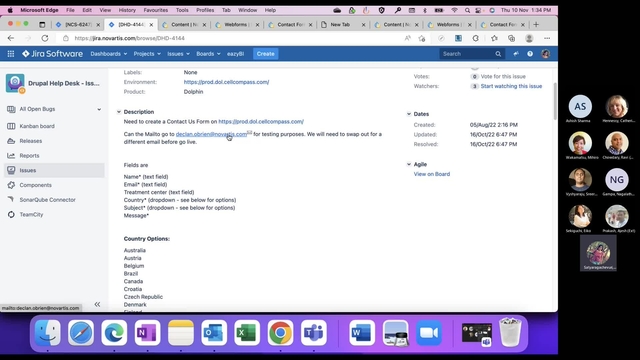The image size is (640, 360).
Task: Open the File menu in menu bar
Action: point(70,10)
